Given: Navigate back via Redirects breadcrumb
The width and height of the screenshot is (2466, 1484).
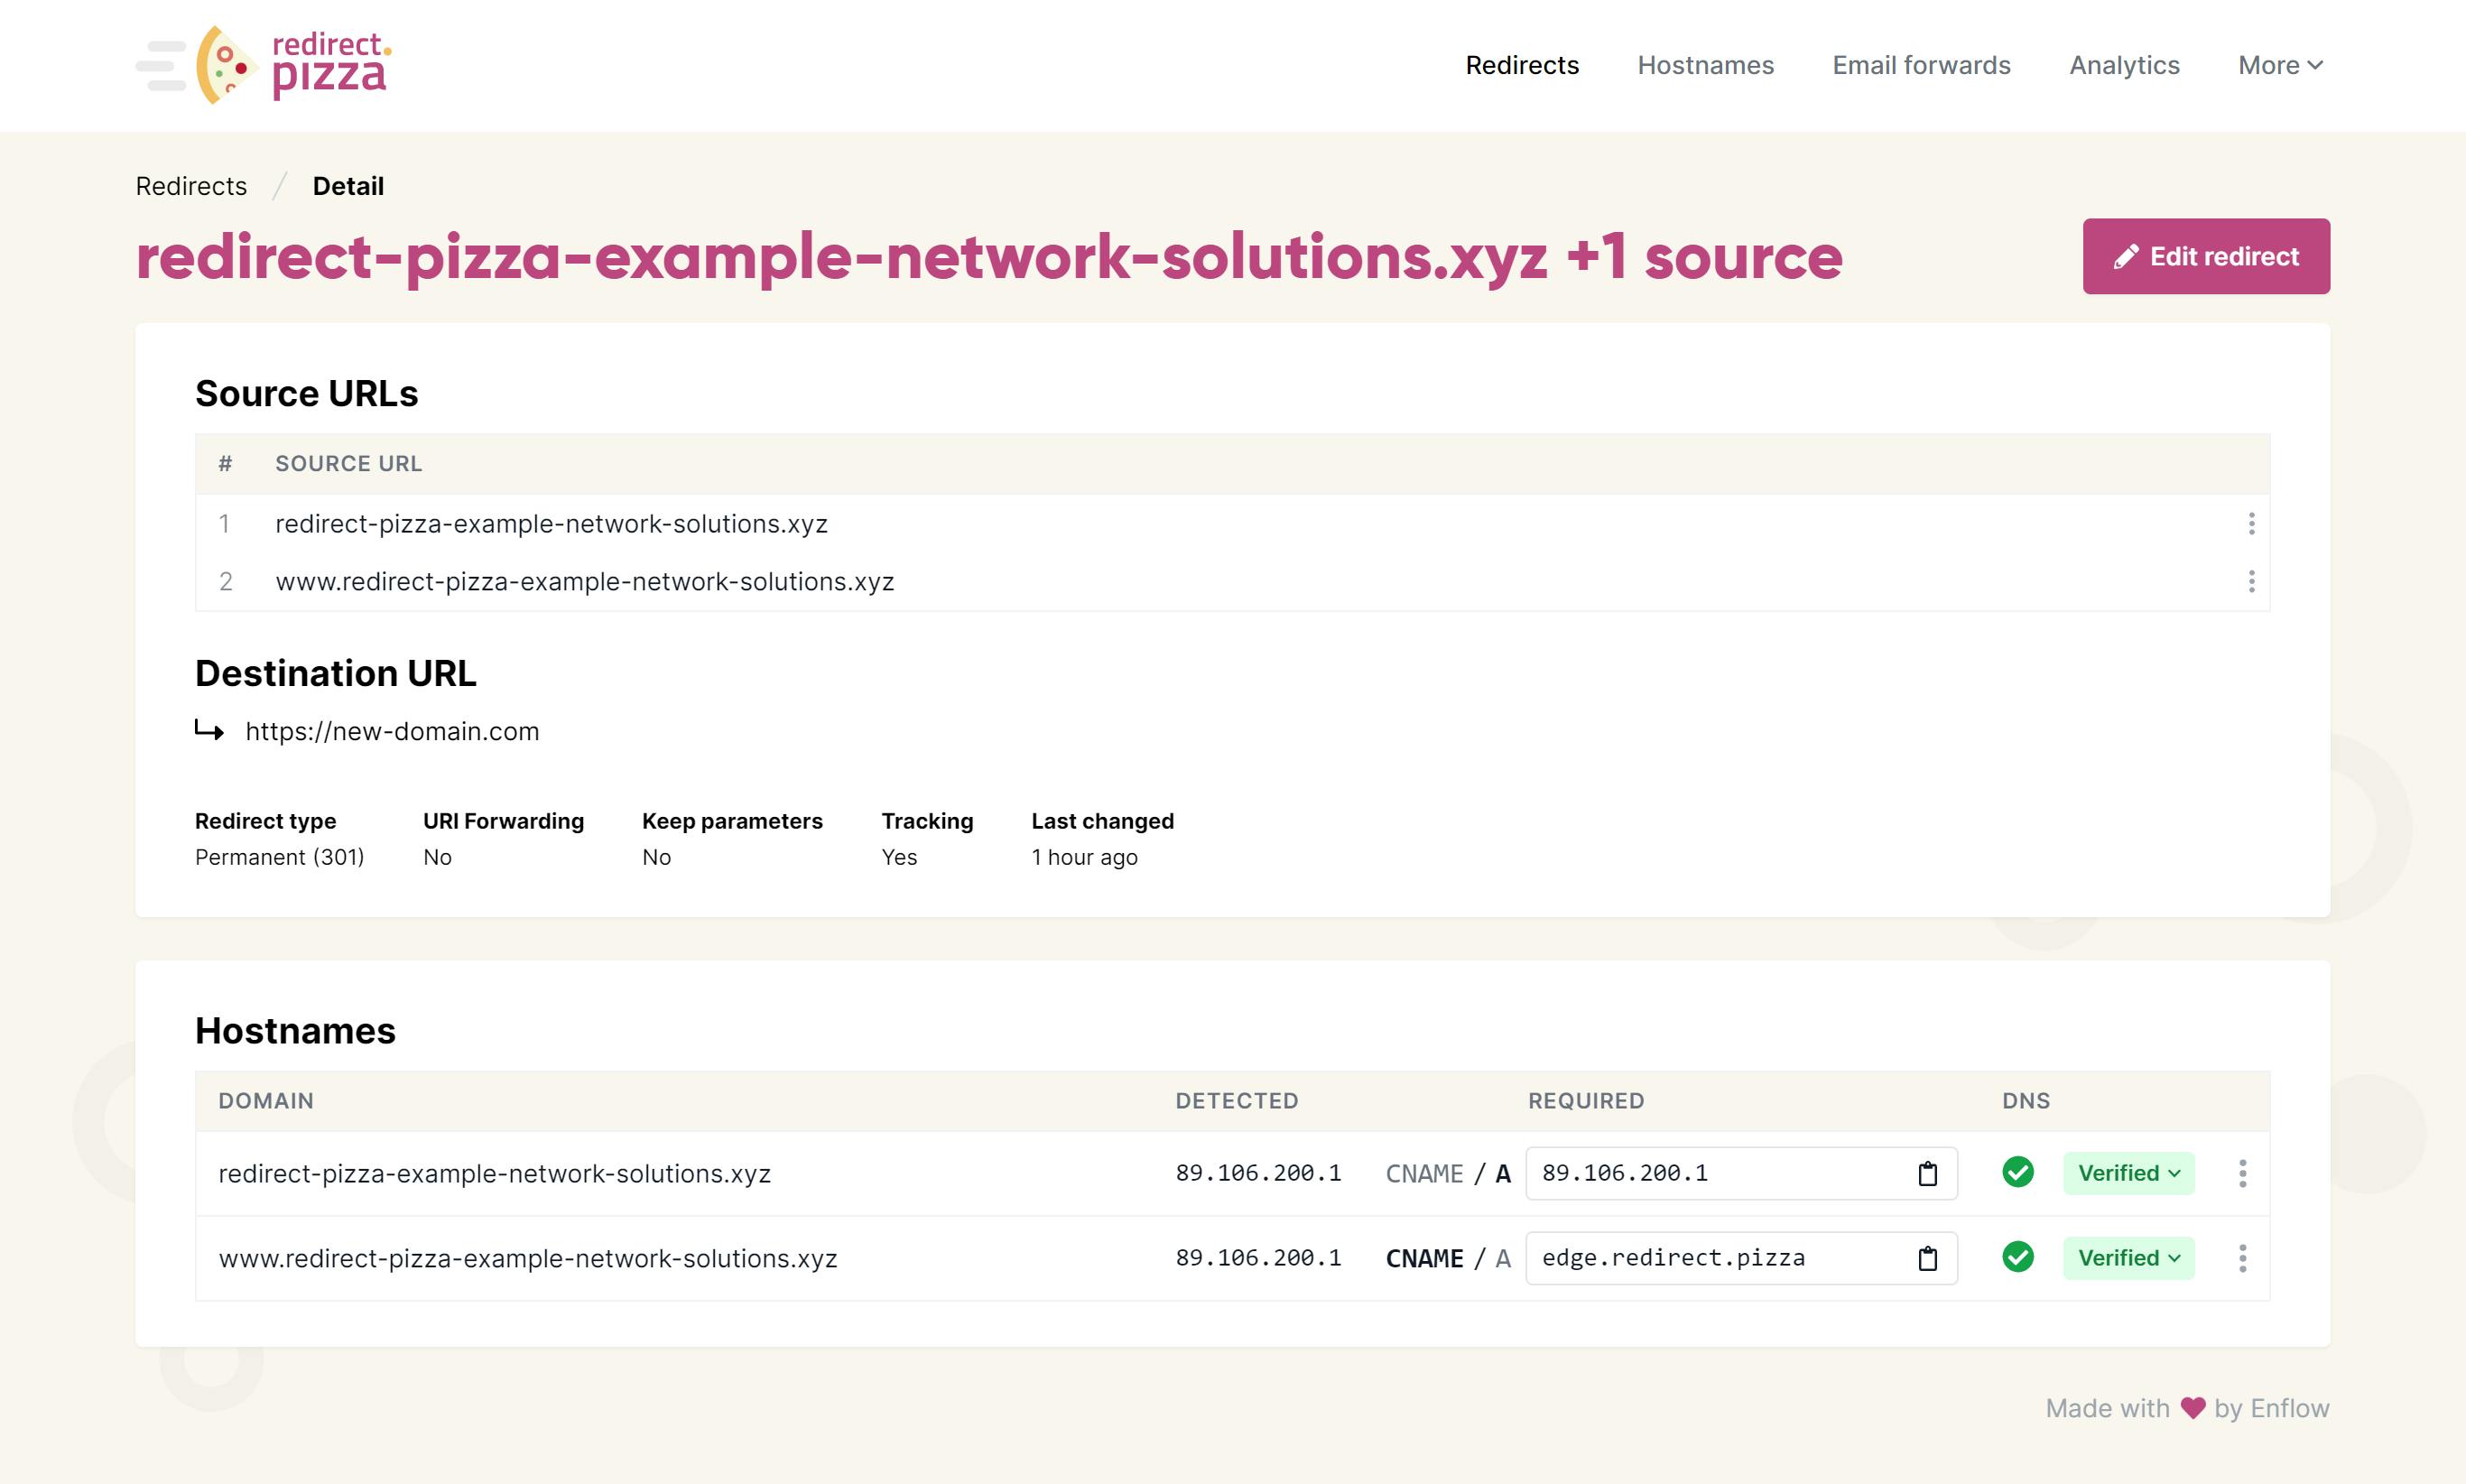Looking at the screenshot, I should [x=191, y=186].
